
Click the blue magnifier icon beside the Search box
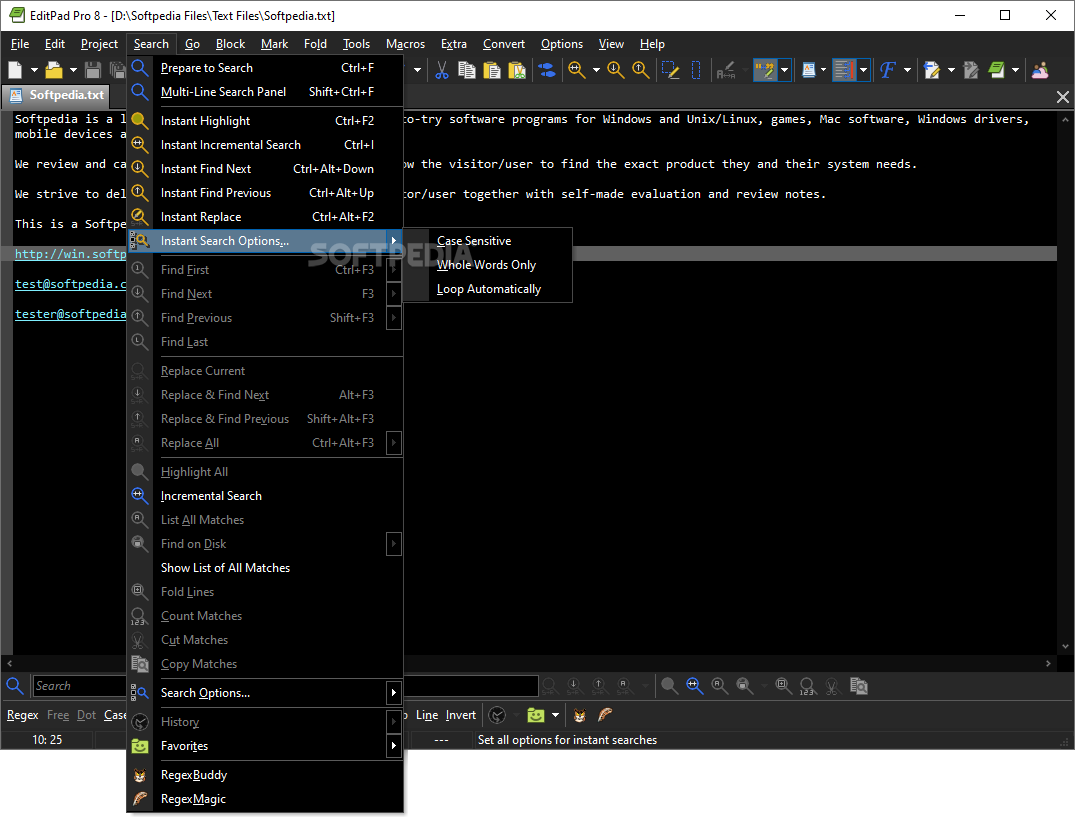(15, 685)
